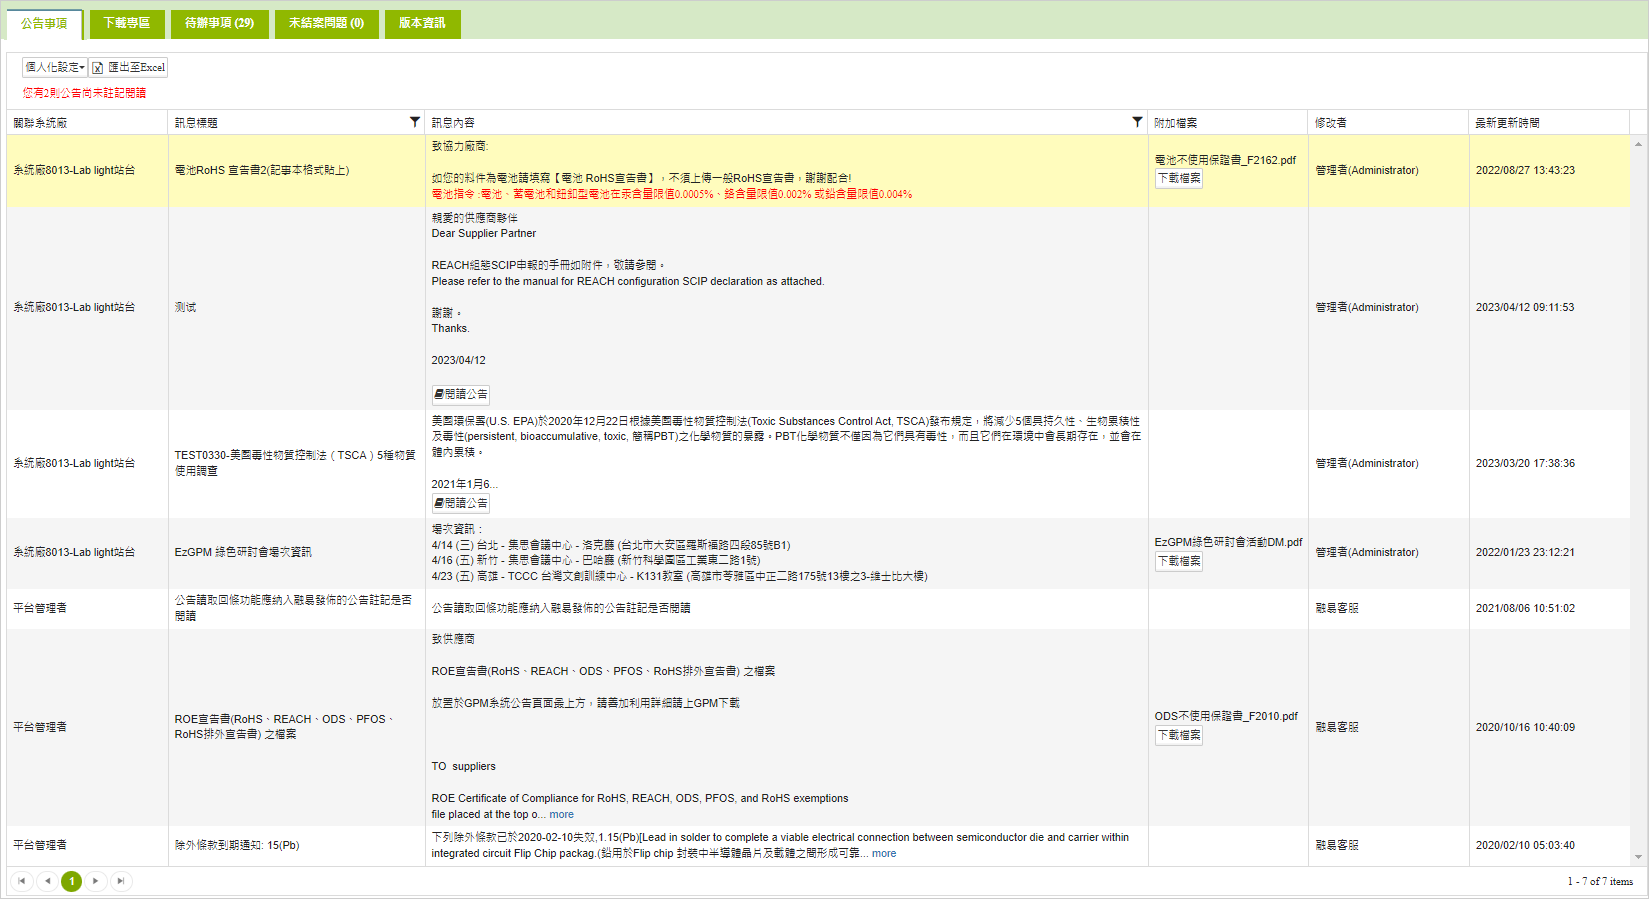Viewport: 1649px width, 899px height.
Task: Select page 1 in pager
Action: (x=71, y=881)
